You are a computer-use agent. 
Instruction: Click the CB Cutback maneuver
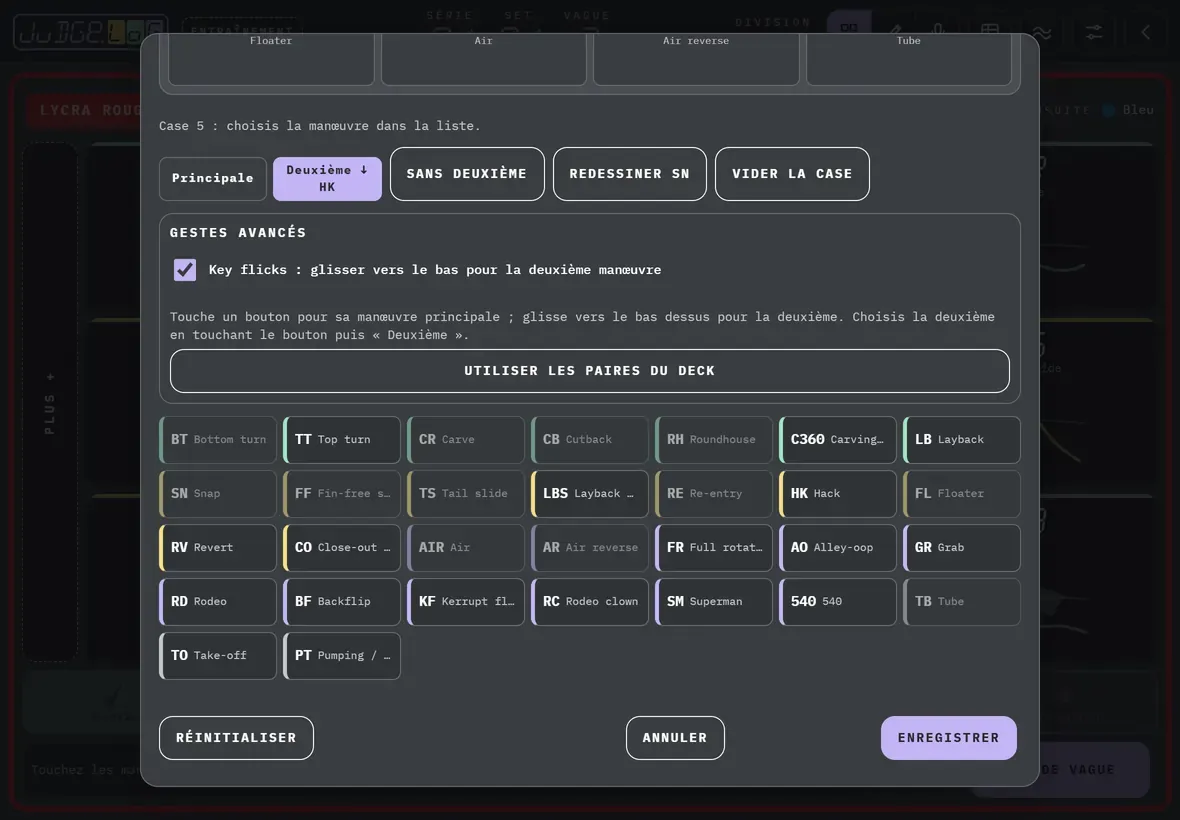tap(590, 439)
